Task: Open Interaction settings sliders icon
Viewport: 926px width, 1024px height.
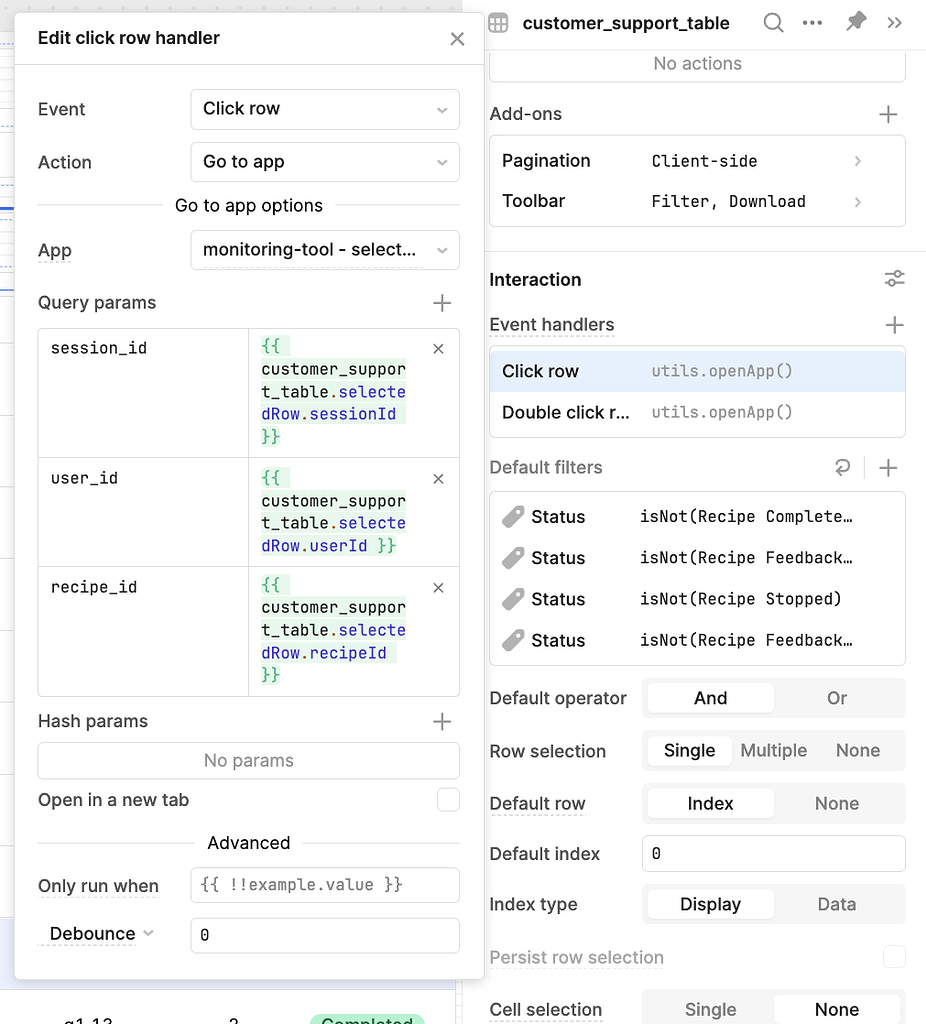Action: 894,280
